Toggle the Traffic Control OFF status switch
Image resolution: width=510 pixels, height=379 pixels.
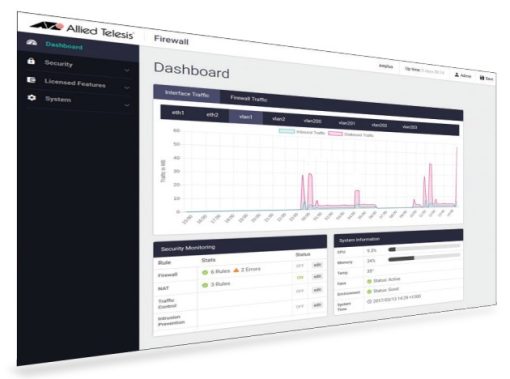pos(300,291)
